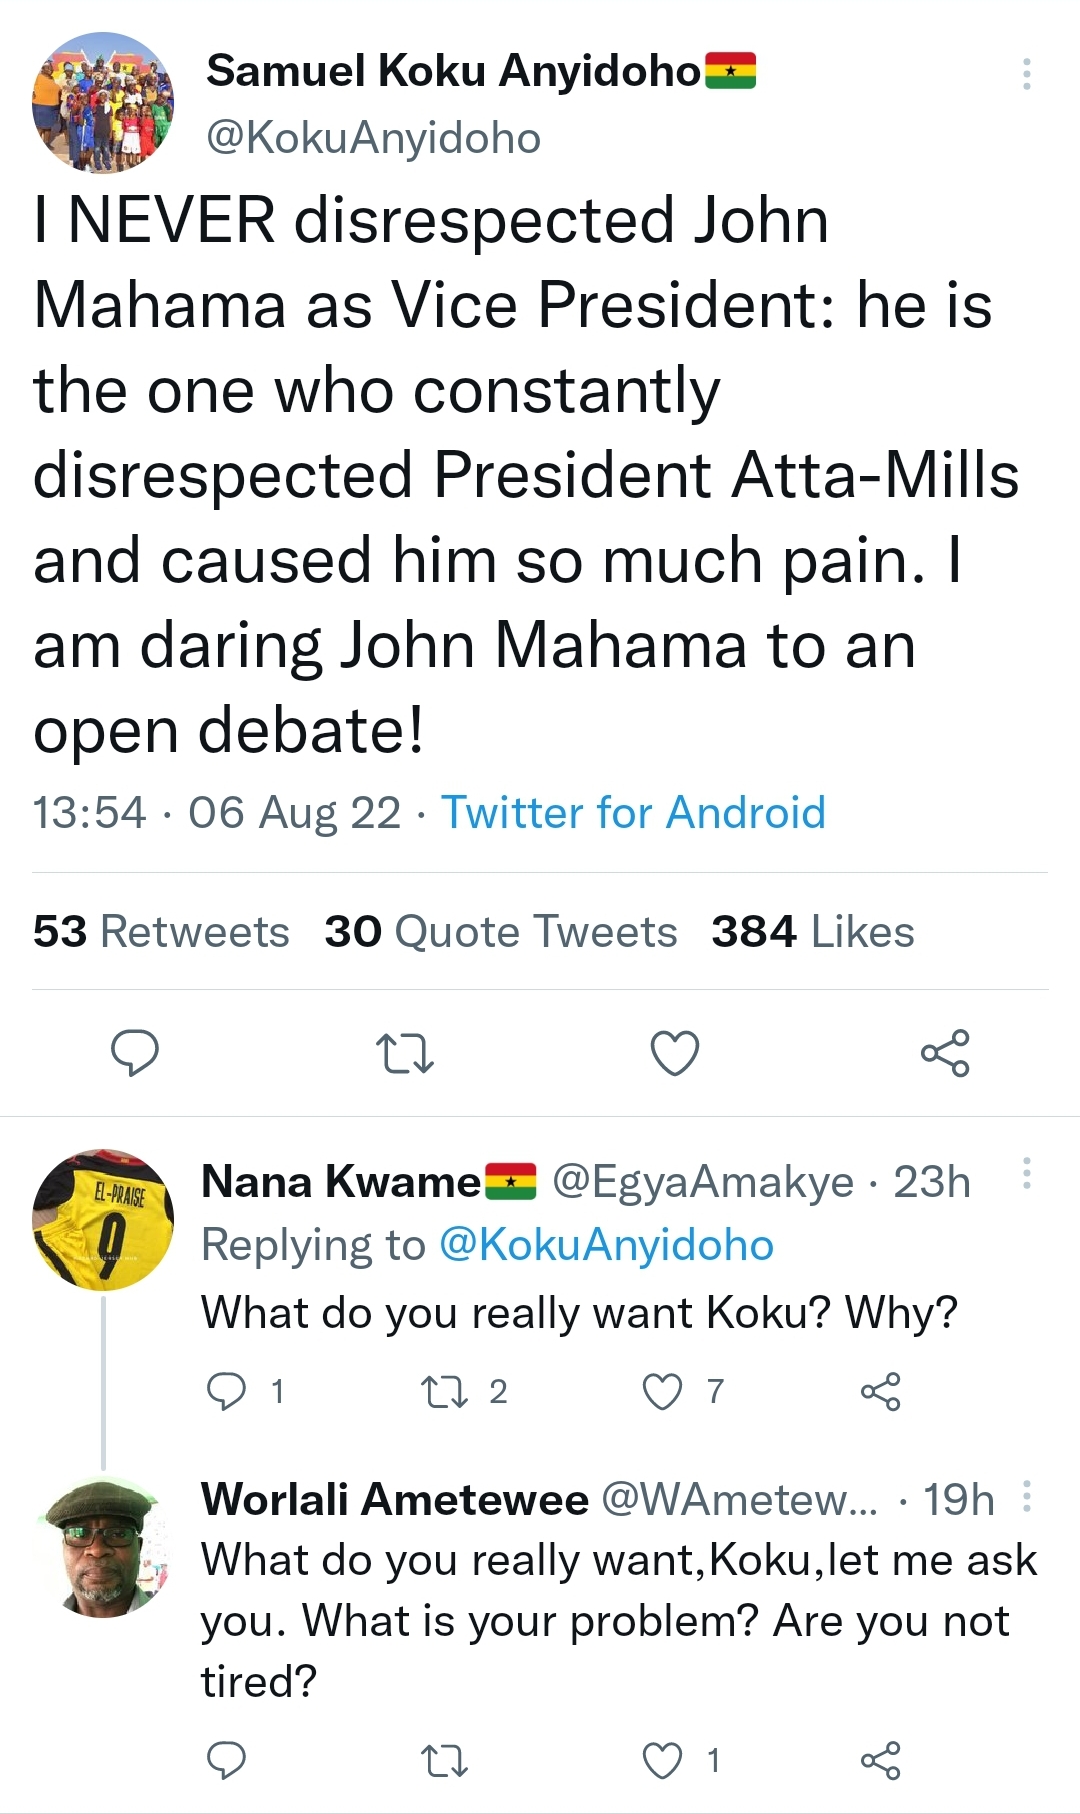This screenshot has height=1814, width=1080.
Task: Retweet Nana Kwame's reply
Action: 444,1391
